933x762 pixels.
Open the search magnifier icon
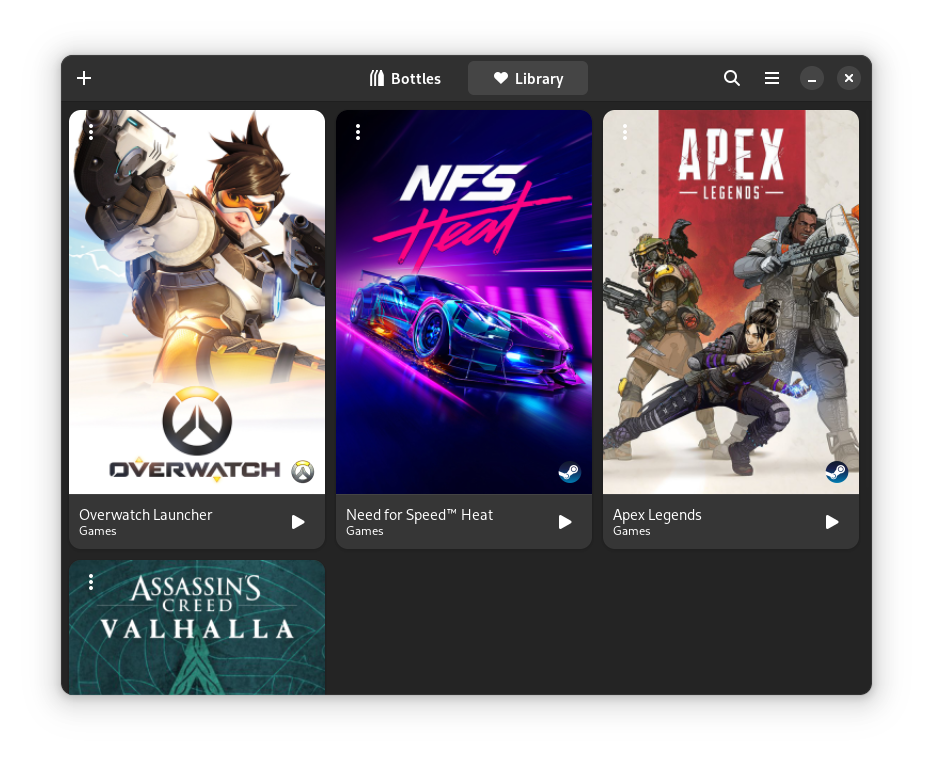[x=732, y=78]
